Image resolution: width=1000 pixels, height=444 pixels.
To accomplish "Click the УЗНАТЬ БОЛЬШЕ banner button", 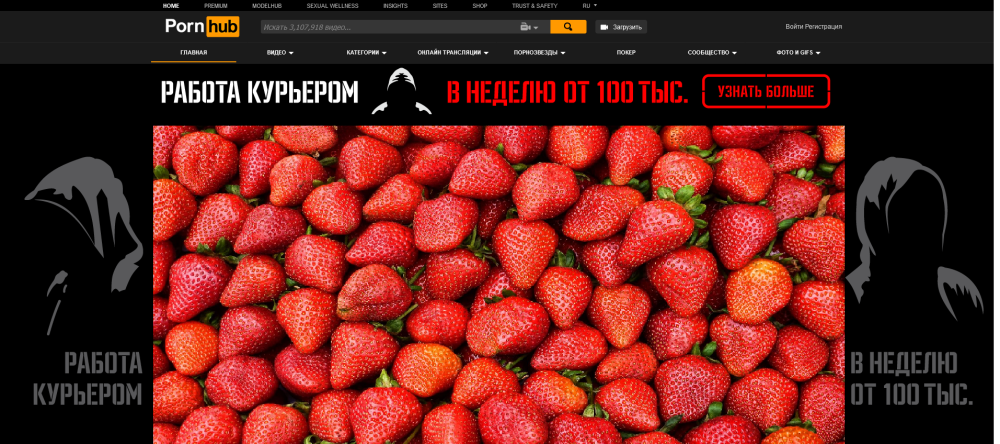I will coord(766,91).
